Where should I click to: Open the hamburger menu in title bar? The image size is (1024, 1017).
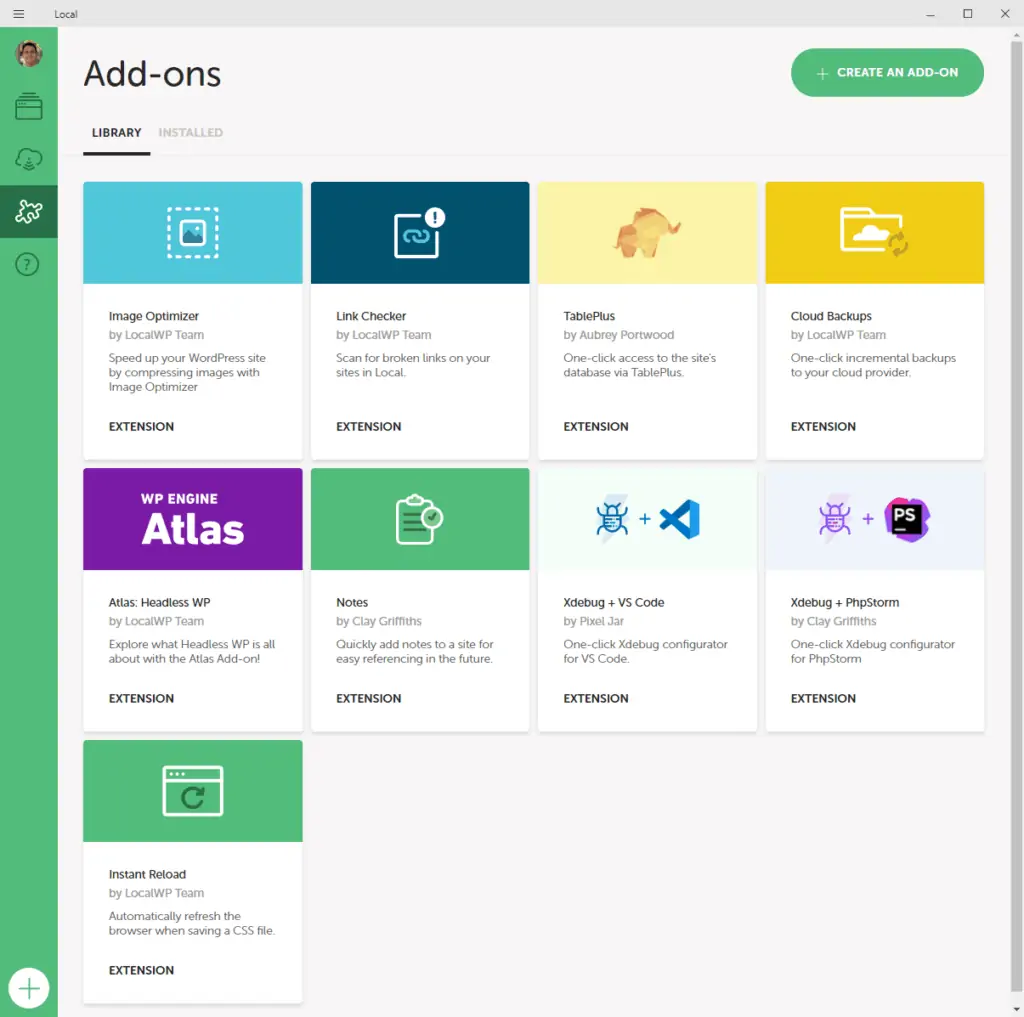pos(18,14)
